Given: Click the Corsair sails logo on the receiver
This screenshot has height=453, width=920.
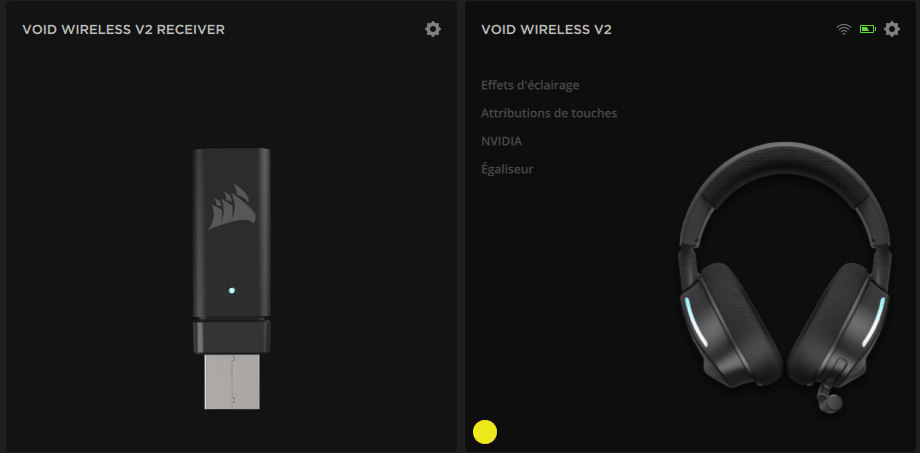Looking at the screenshot, I should (232, 207).
